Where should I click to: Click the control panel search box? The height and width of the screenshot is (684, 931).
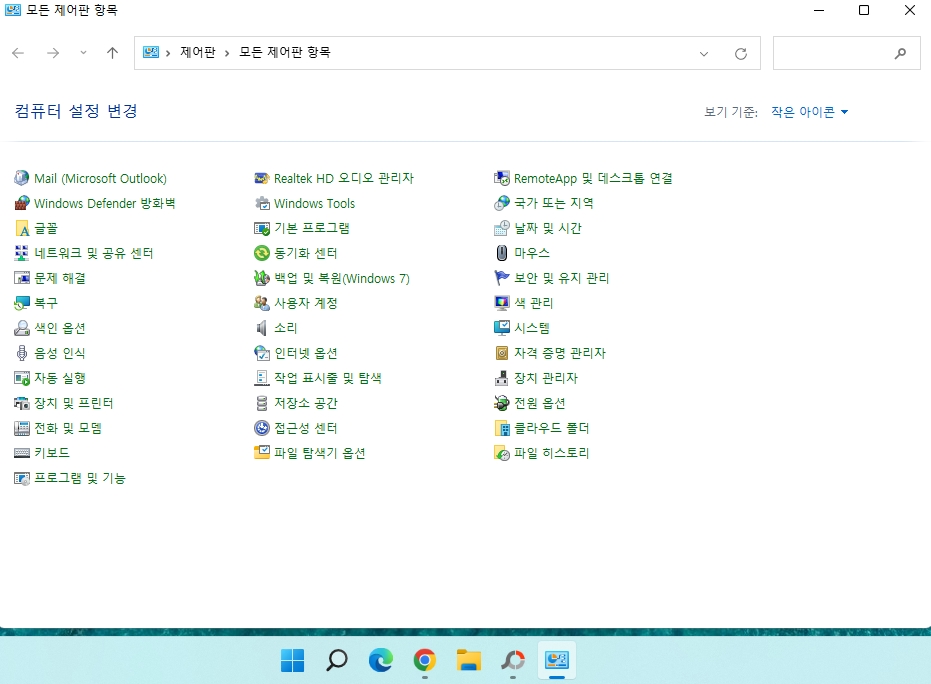click(846, 53)
